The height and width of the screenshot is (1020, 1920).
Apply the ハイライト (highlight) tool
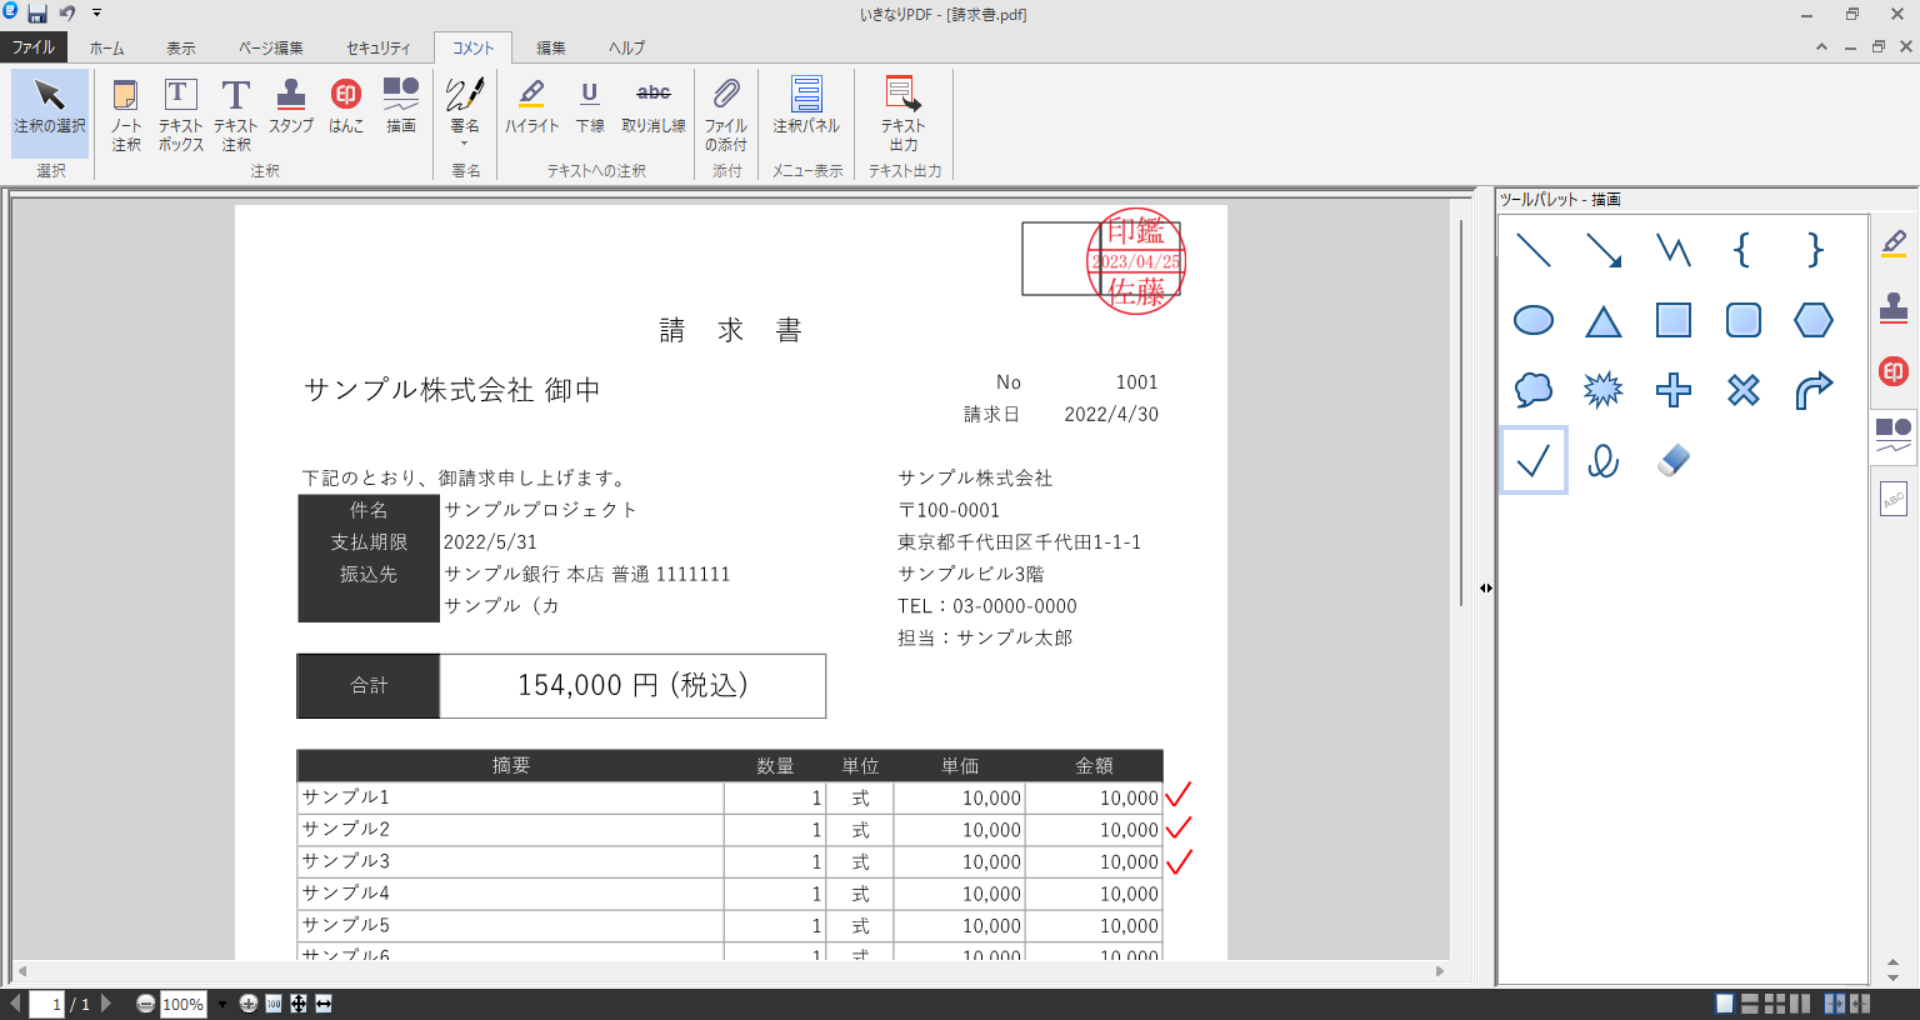click(x=532, y=110)
